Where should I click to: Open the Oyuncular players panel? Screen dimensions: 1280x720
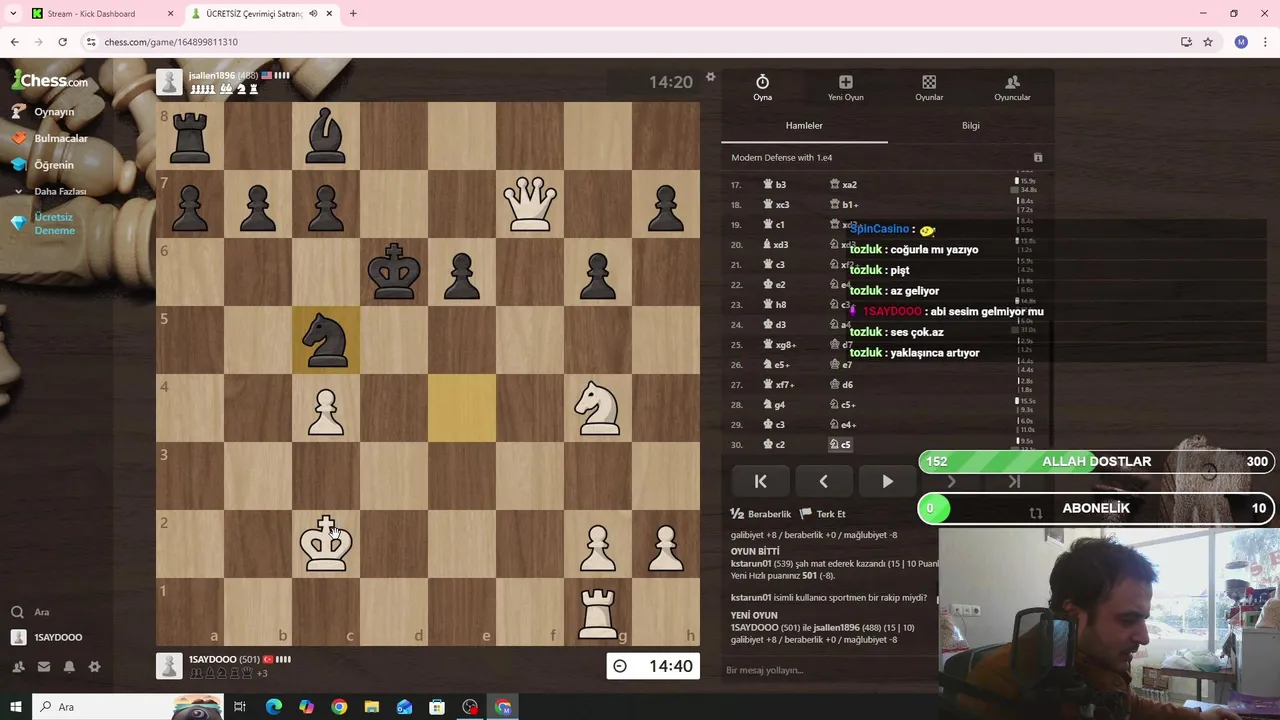coord(1012,87)
